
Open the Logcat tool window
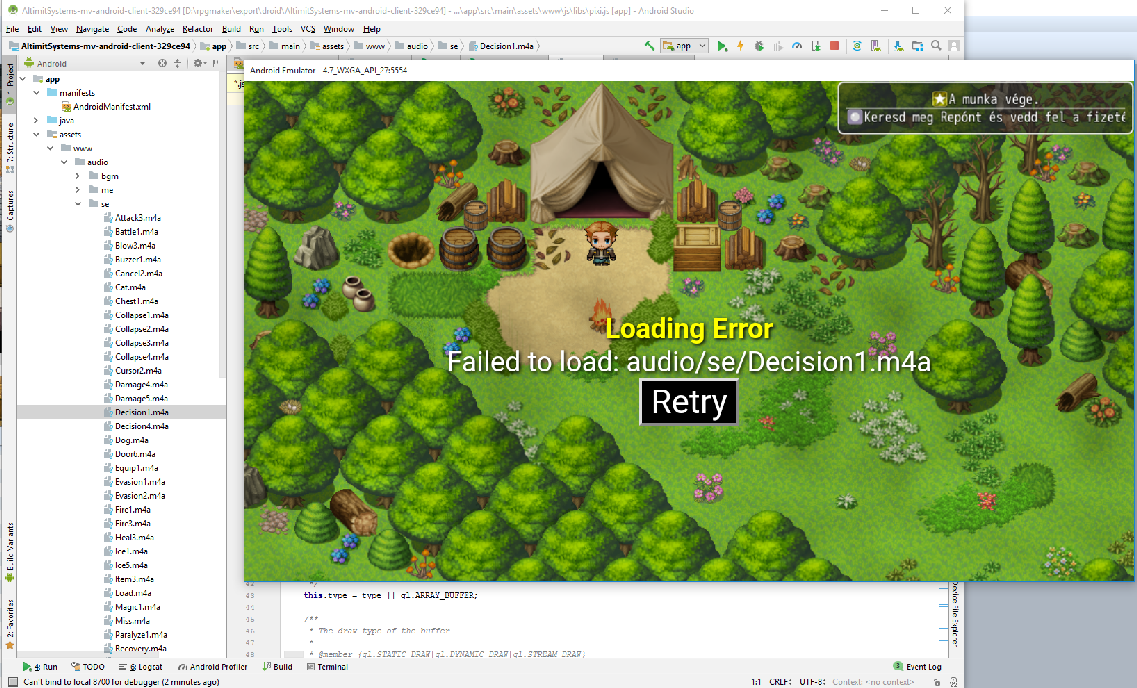click(x=145, y=667)
